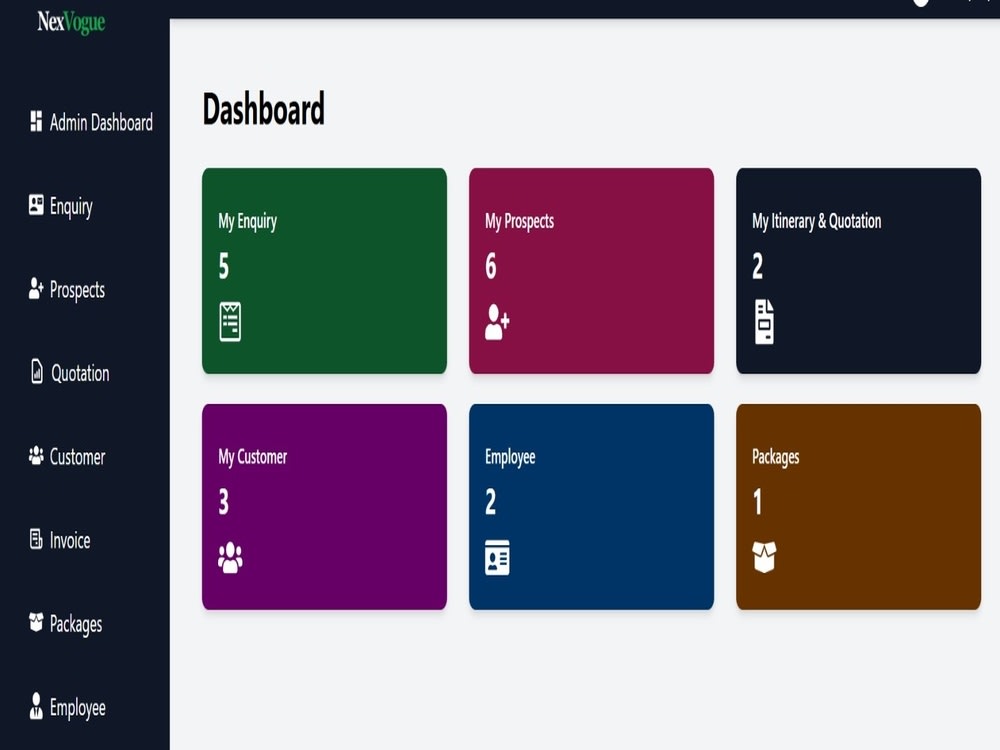Image resolution: width=1000 pixels, height=750 pixels.
Task: Open the blue Employee card
Action: [x=591, y=507]
